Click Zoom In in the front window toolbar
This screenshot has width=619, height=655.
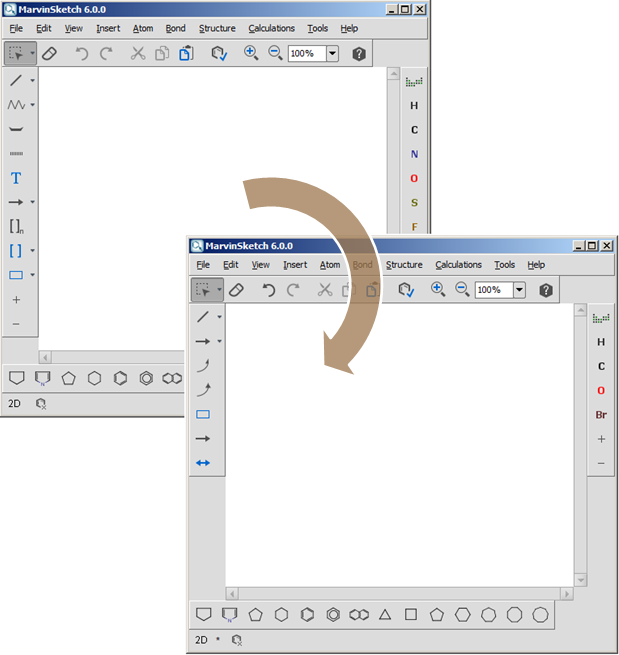pos(438,289)
